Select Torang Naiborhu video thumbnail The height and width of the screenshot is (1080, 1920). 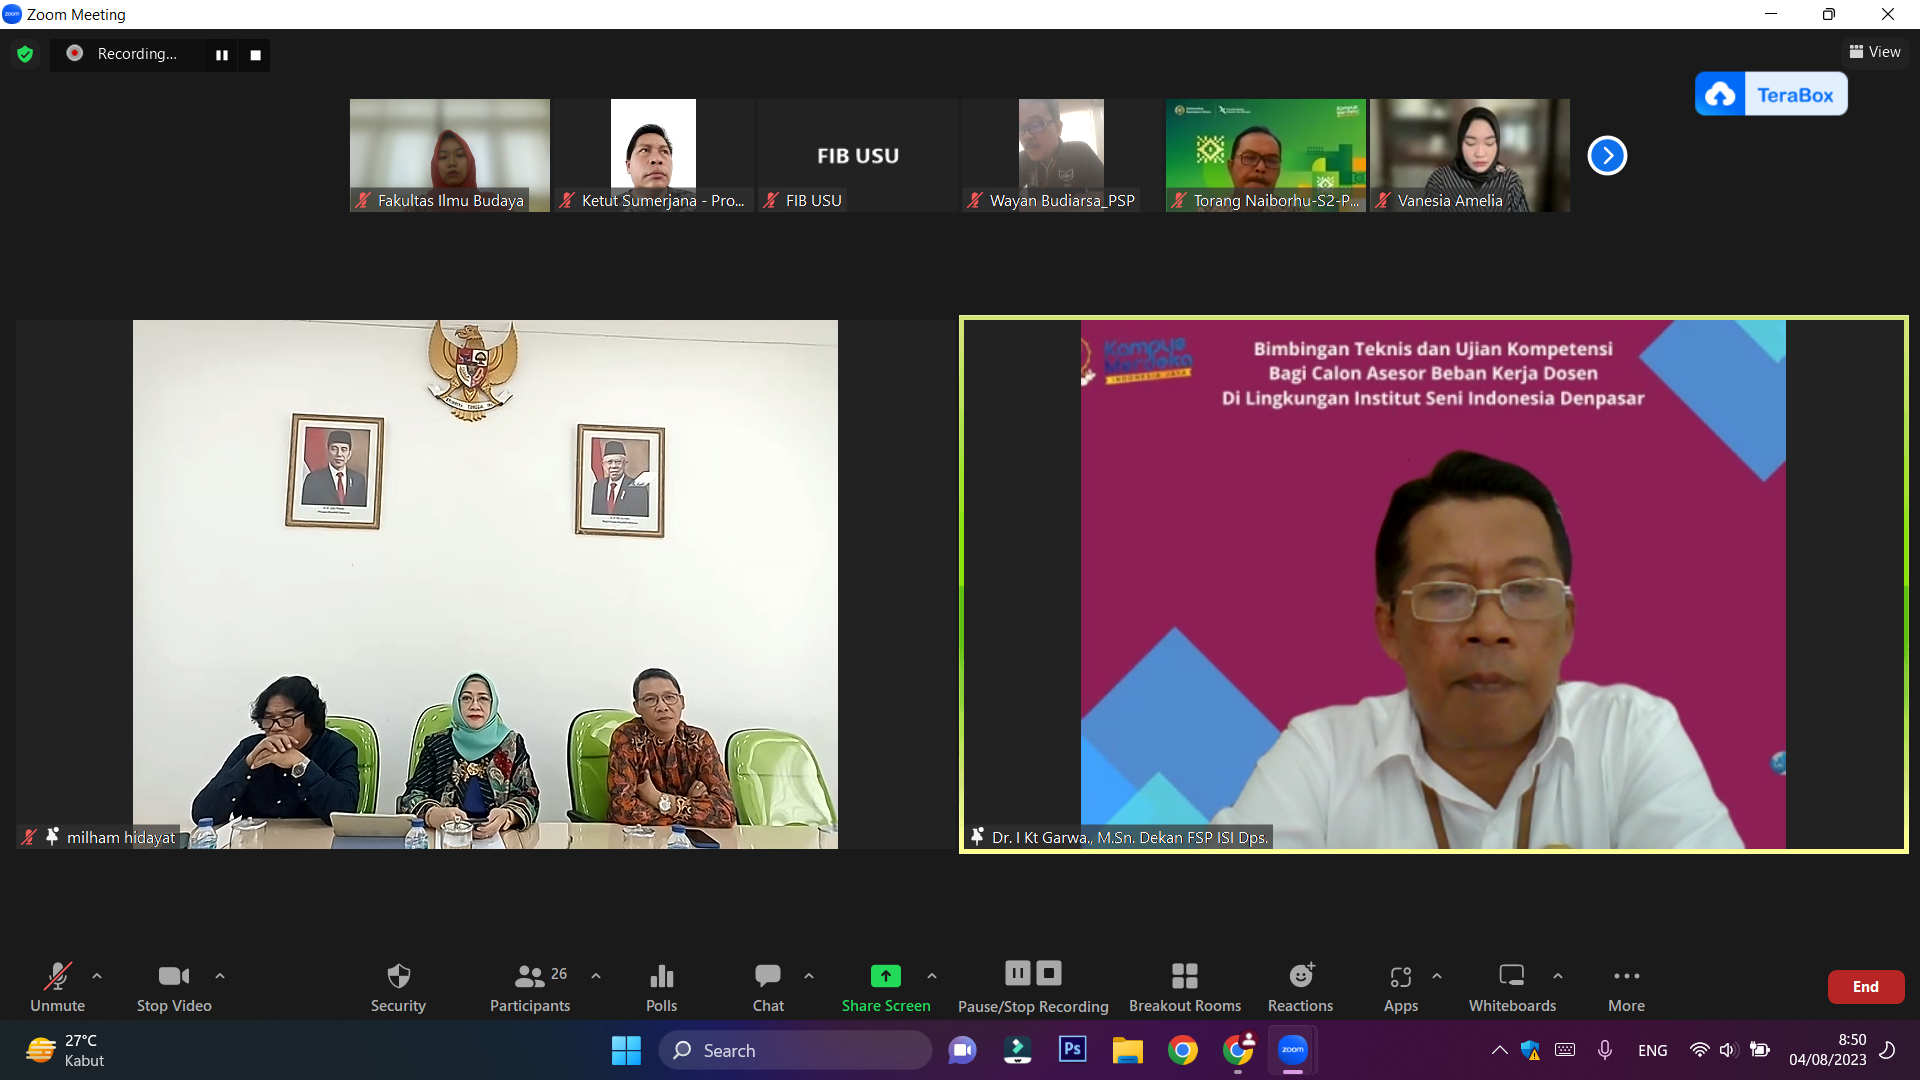tap(1266, 155)
